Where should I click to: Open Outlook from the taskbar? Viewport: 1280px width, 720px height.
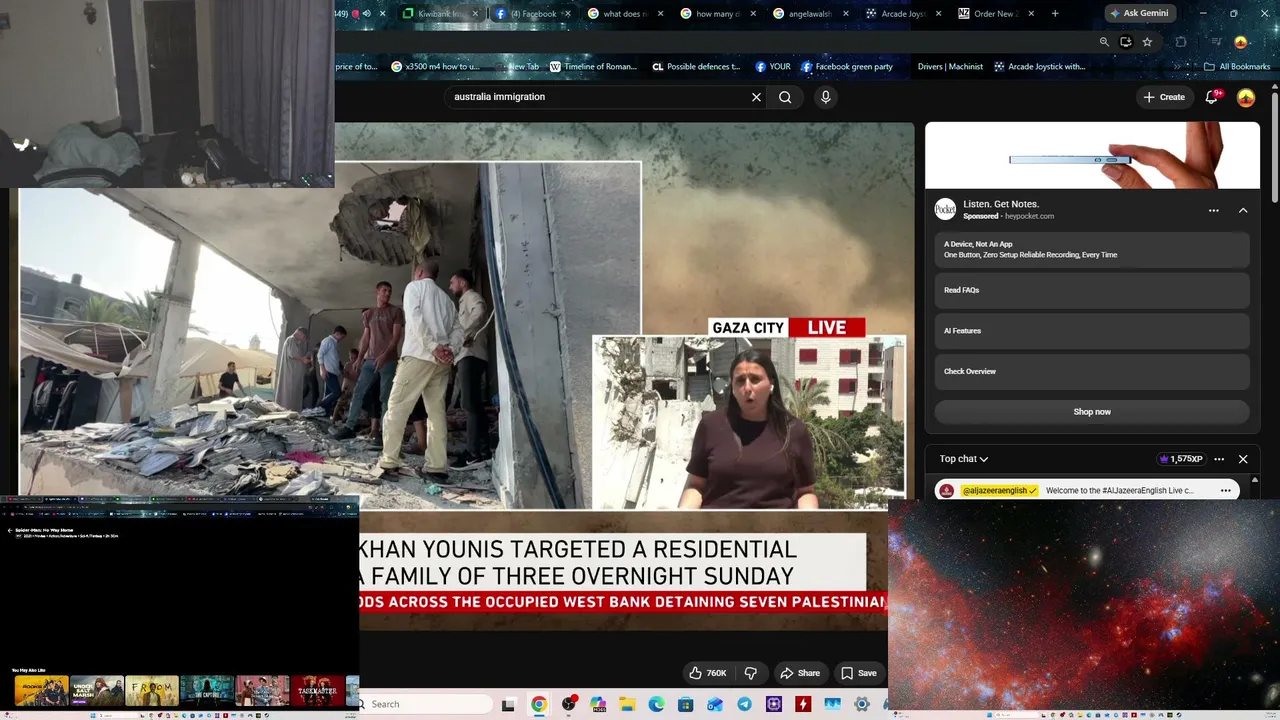(x=715, y=705)
